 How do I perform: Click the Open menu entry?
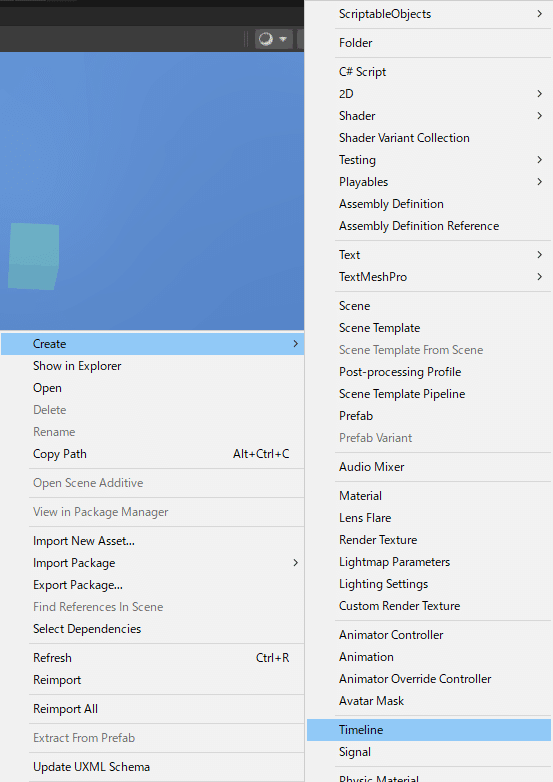pyautogui.click(x=47, y=388)
